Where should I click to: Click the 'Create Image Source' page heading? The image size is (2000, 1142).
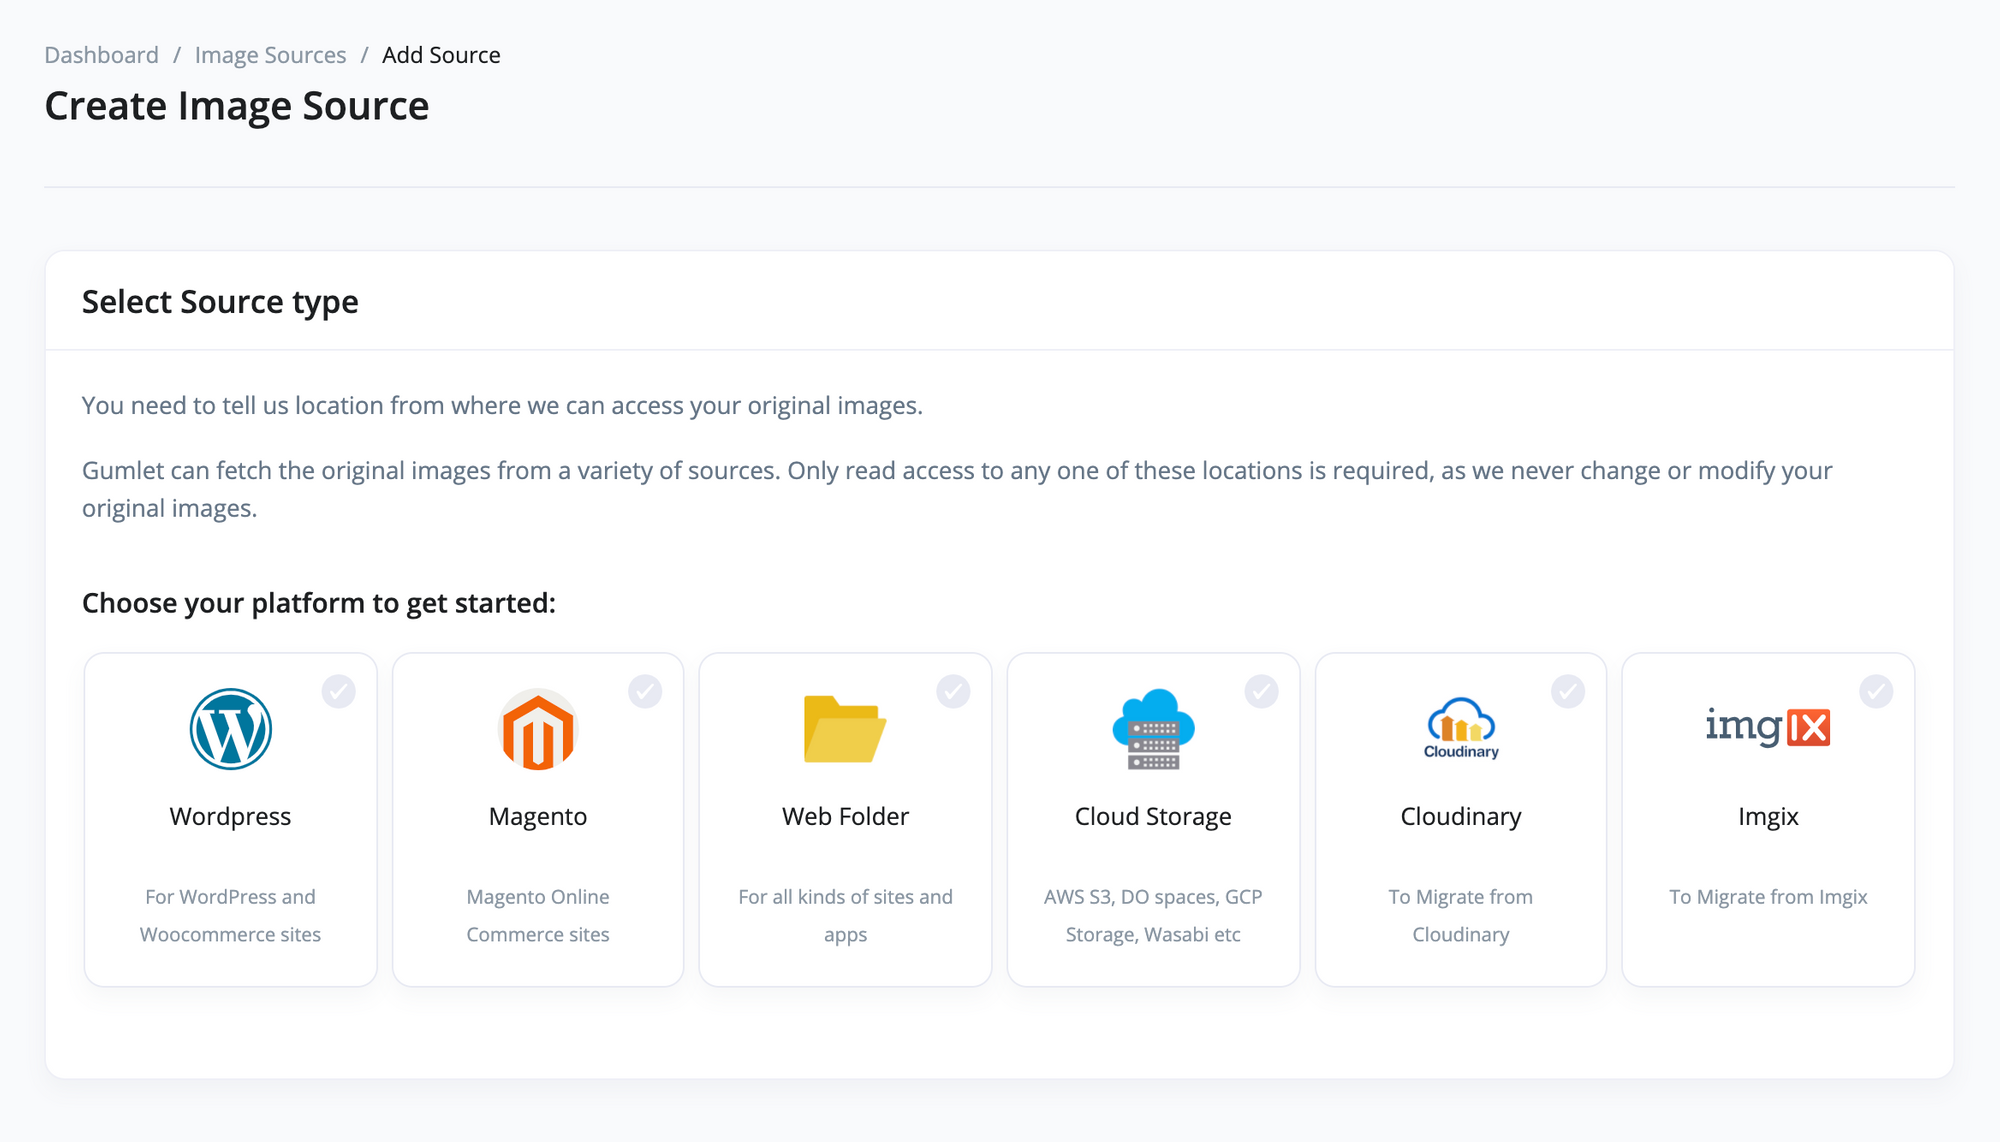coord(237,106)
